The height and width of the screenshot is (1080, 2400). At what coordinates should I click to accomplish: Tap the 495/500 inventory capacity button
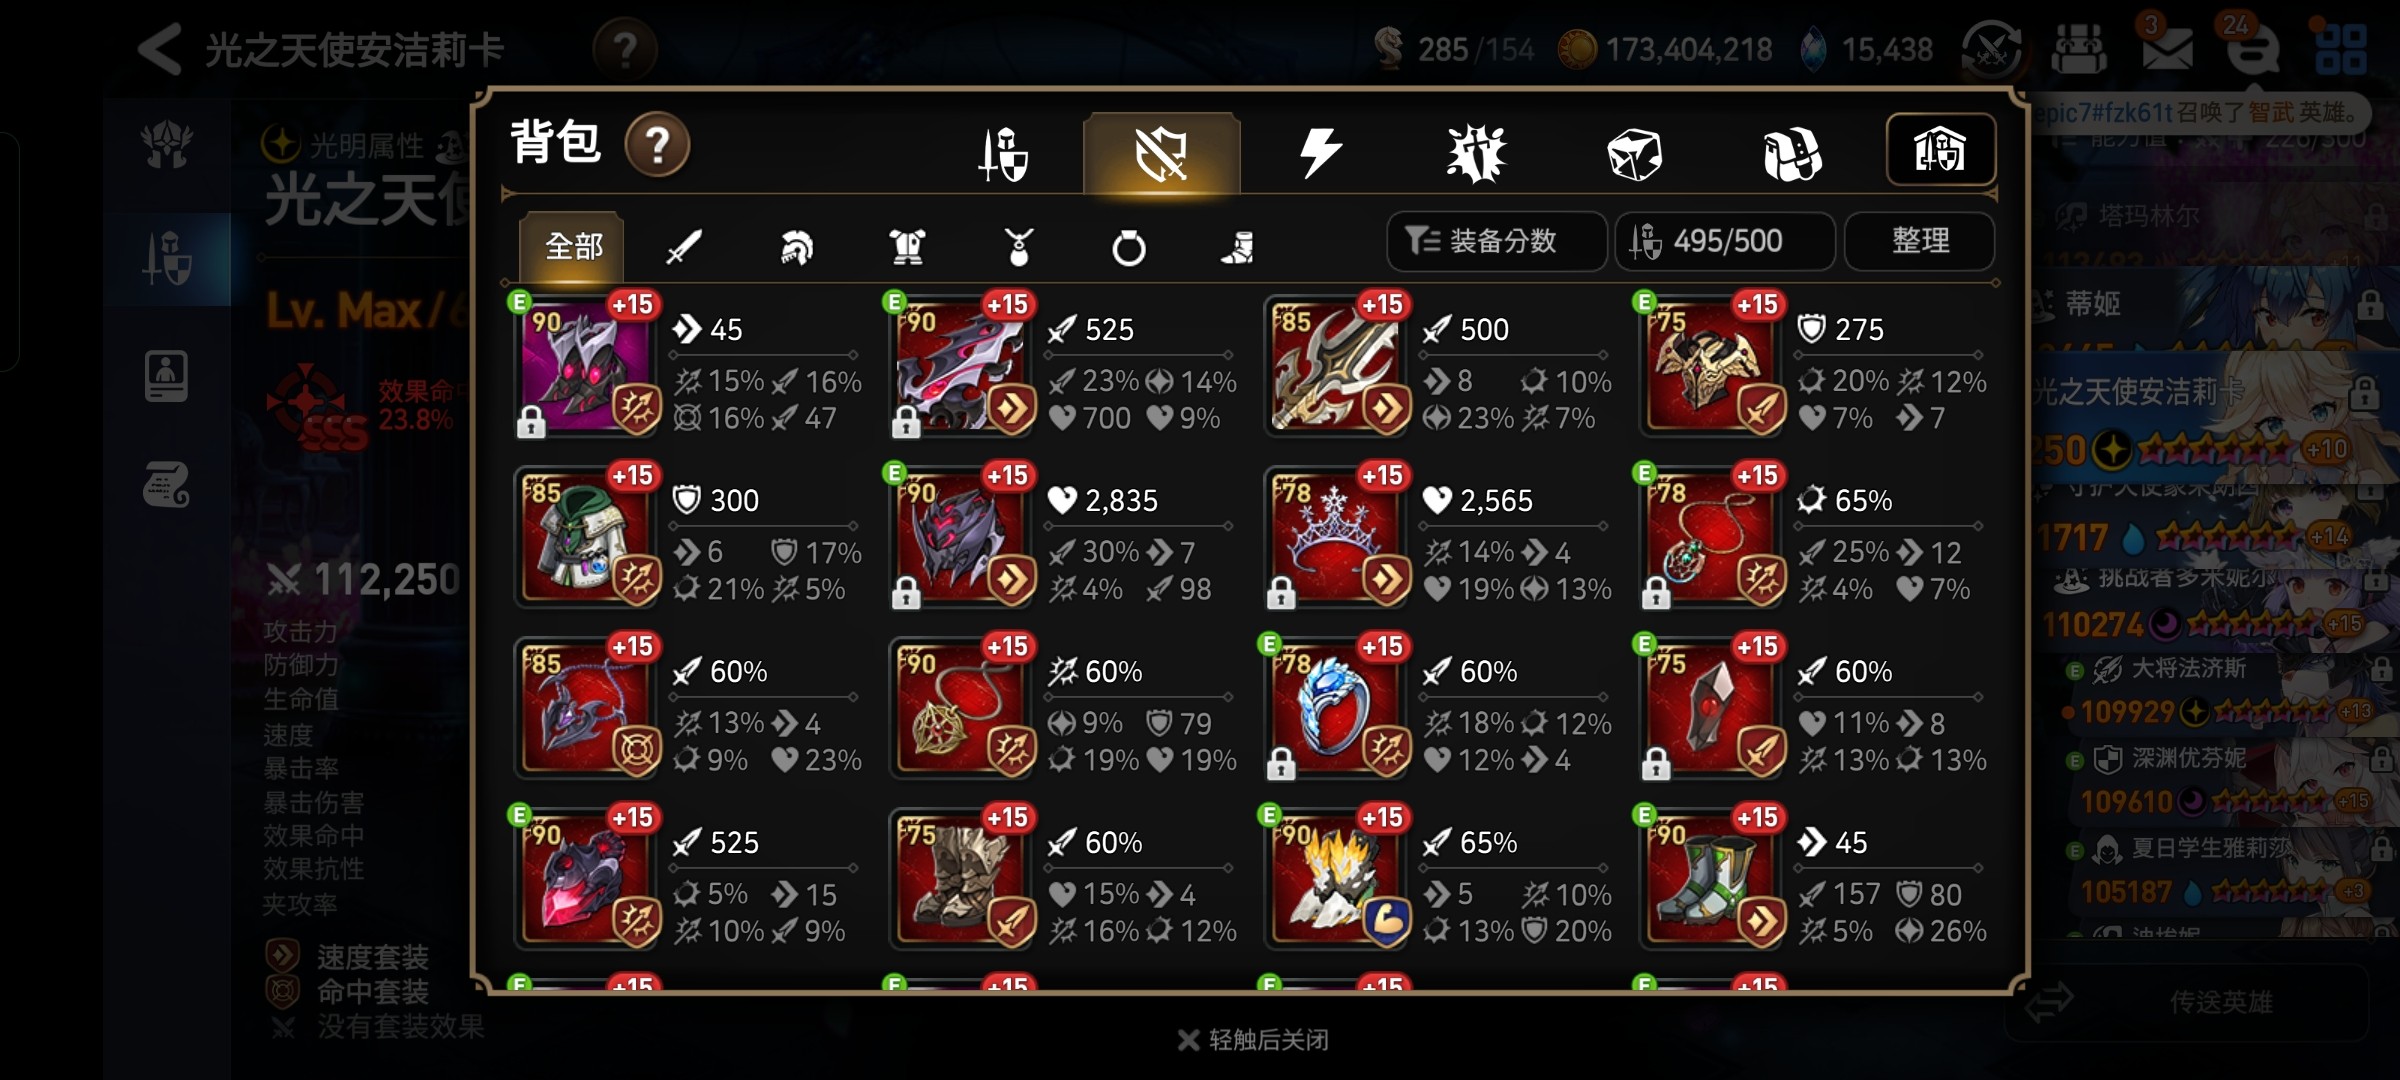point(1725,241)
